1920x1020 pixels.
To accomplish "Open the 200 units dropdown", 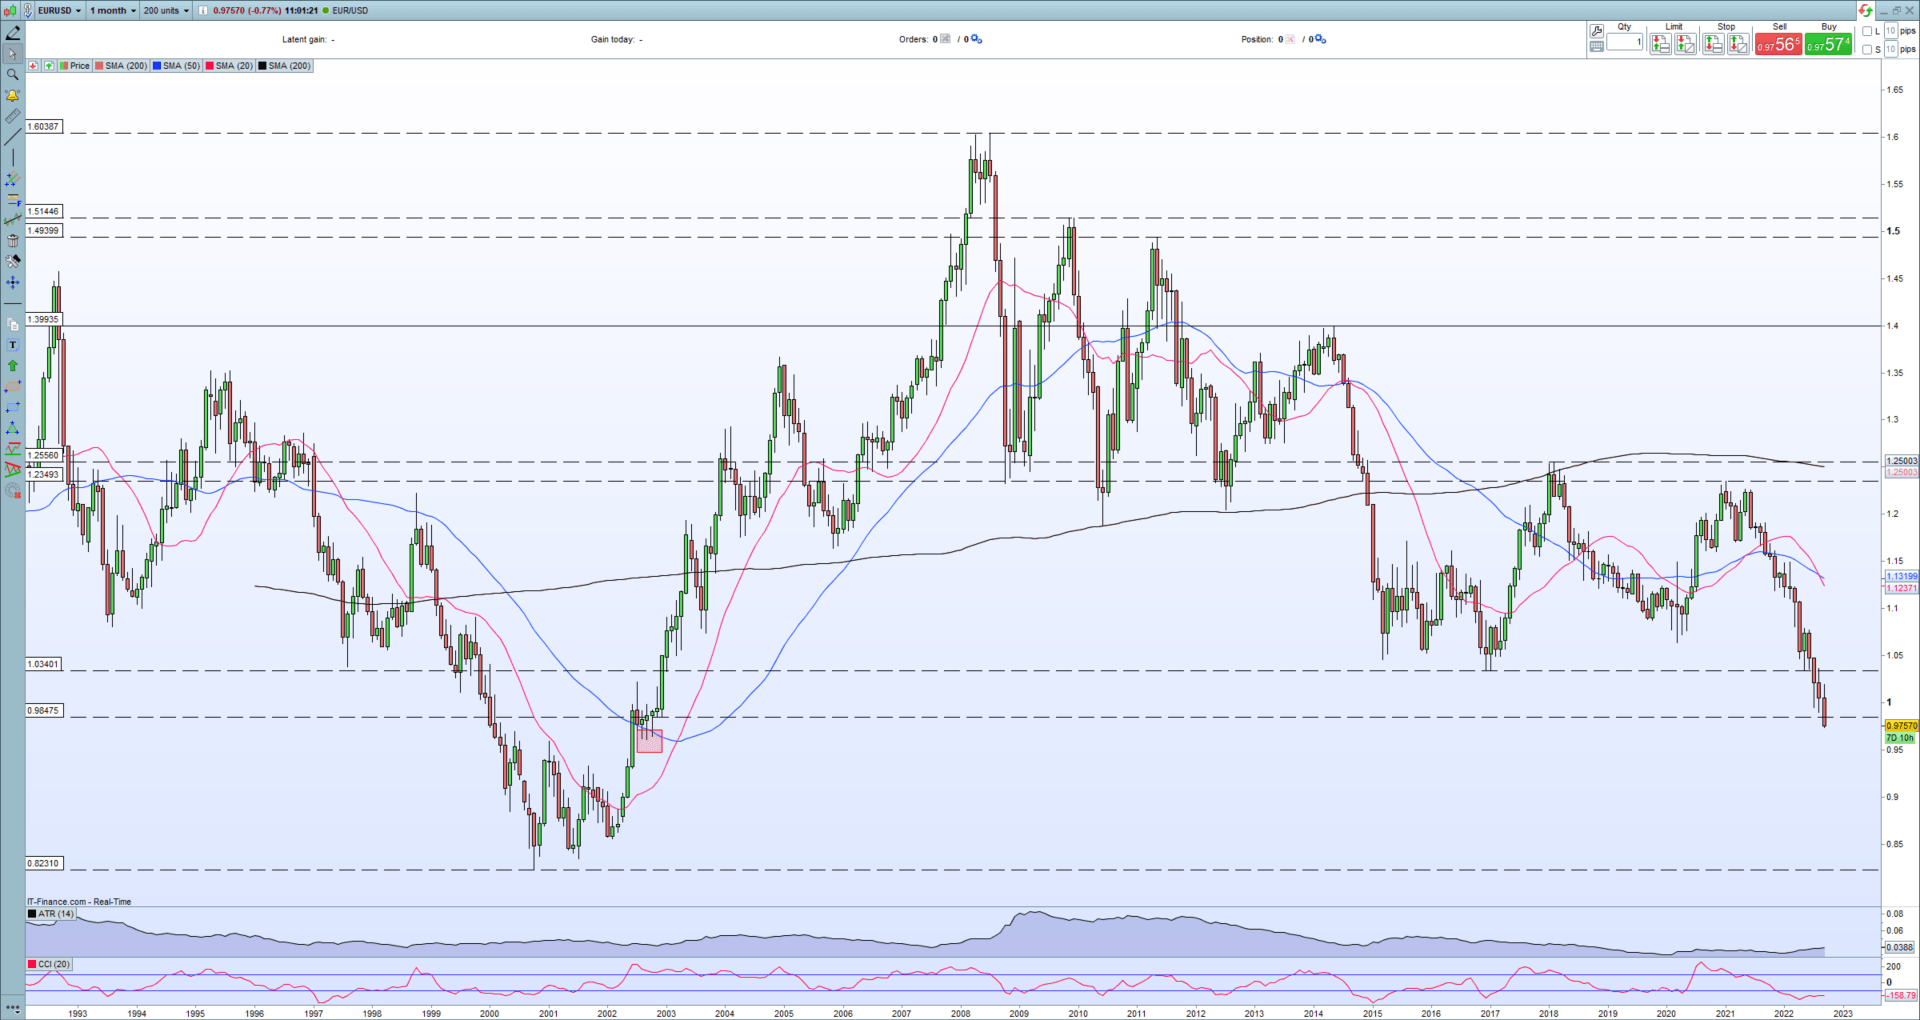I will click(166, 10).
